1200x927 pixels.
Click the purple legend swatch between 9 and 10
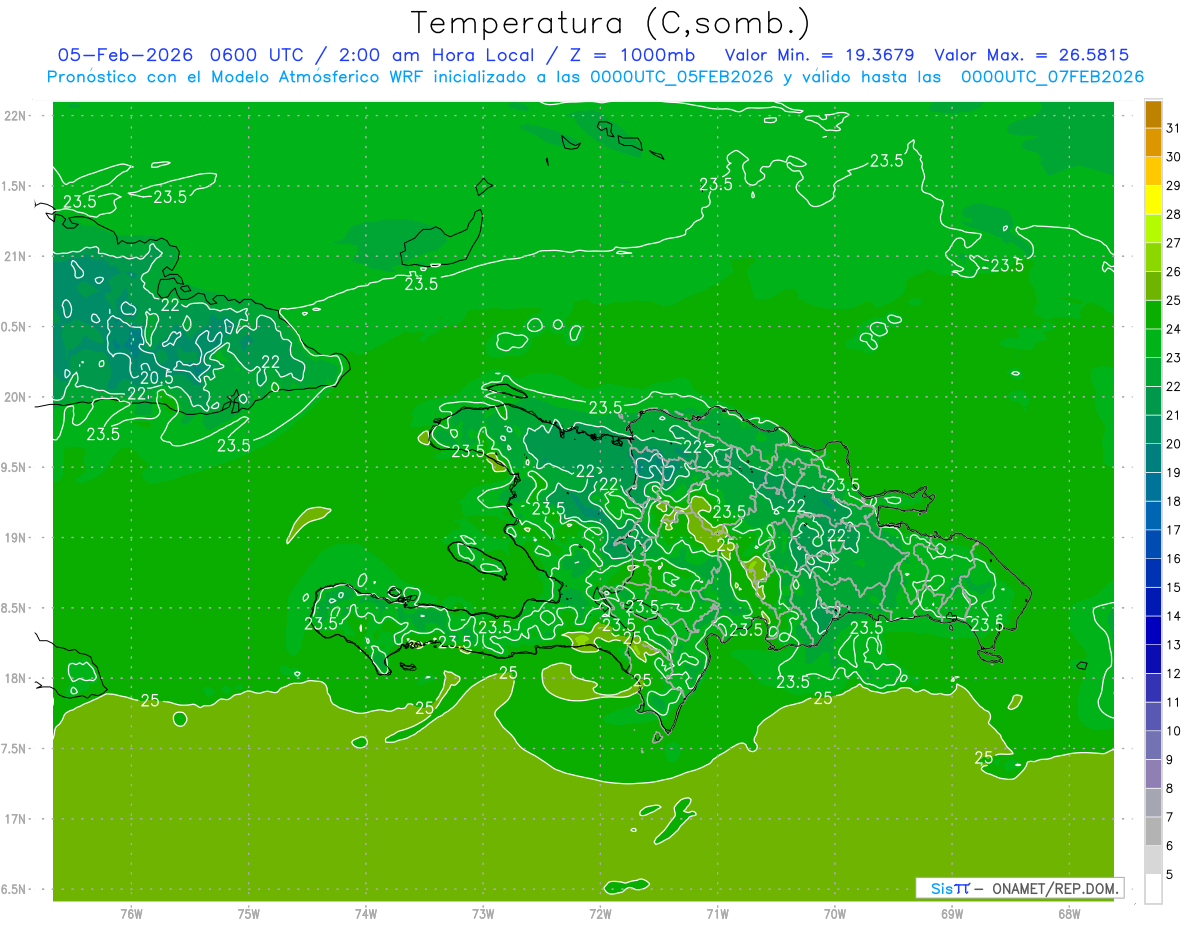pyautogui.click(x=1153, y=746)
